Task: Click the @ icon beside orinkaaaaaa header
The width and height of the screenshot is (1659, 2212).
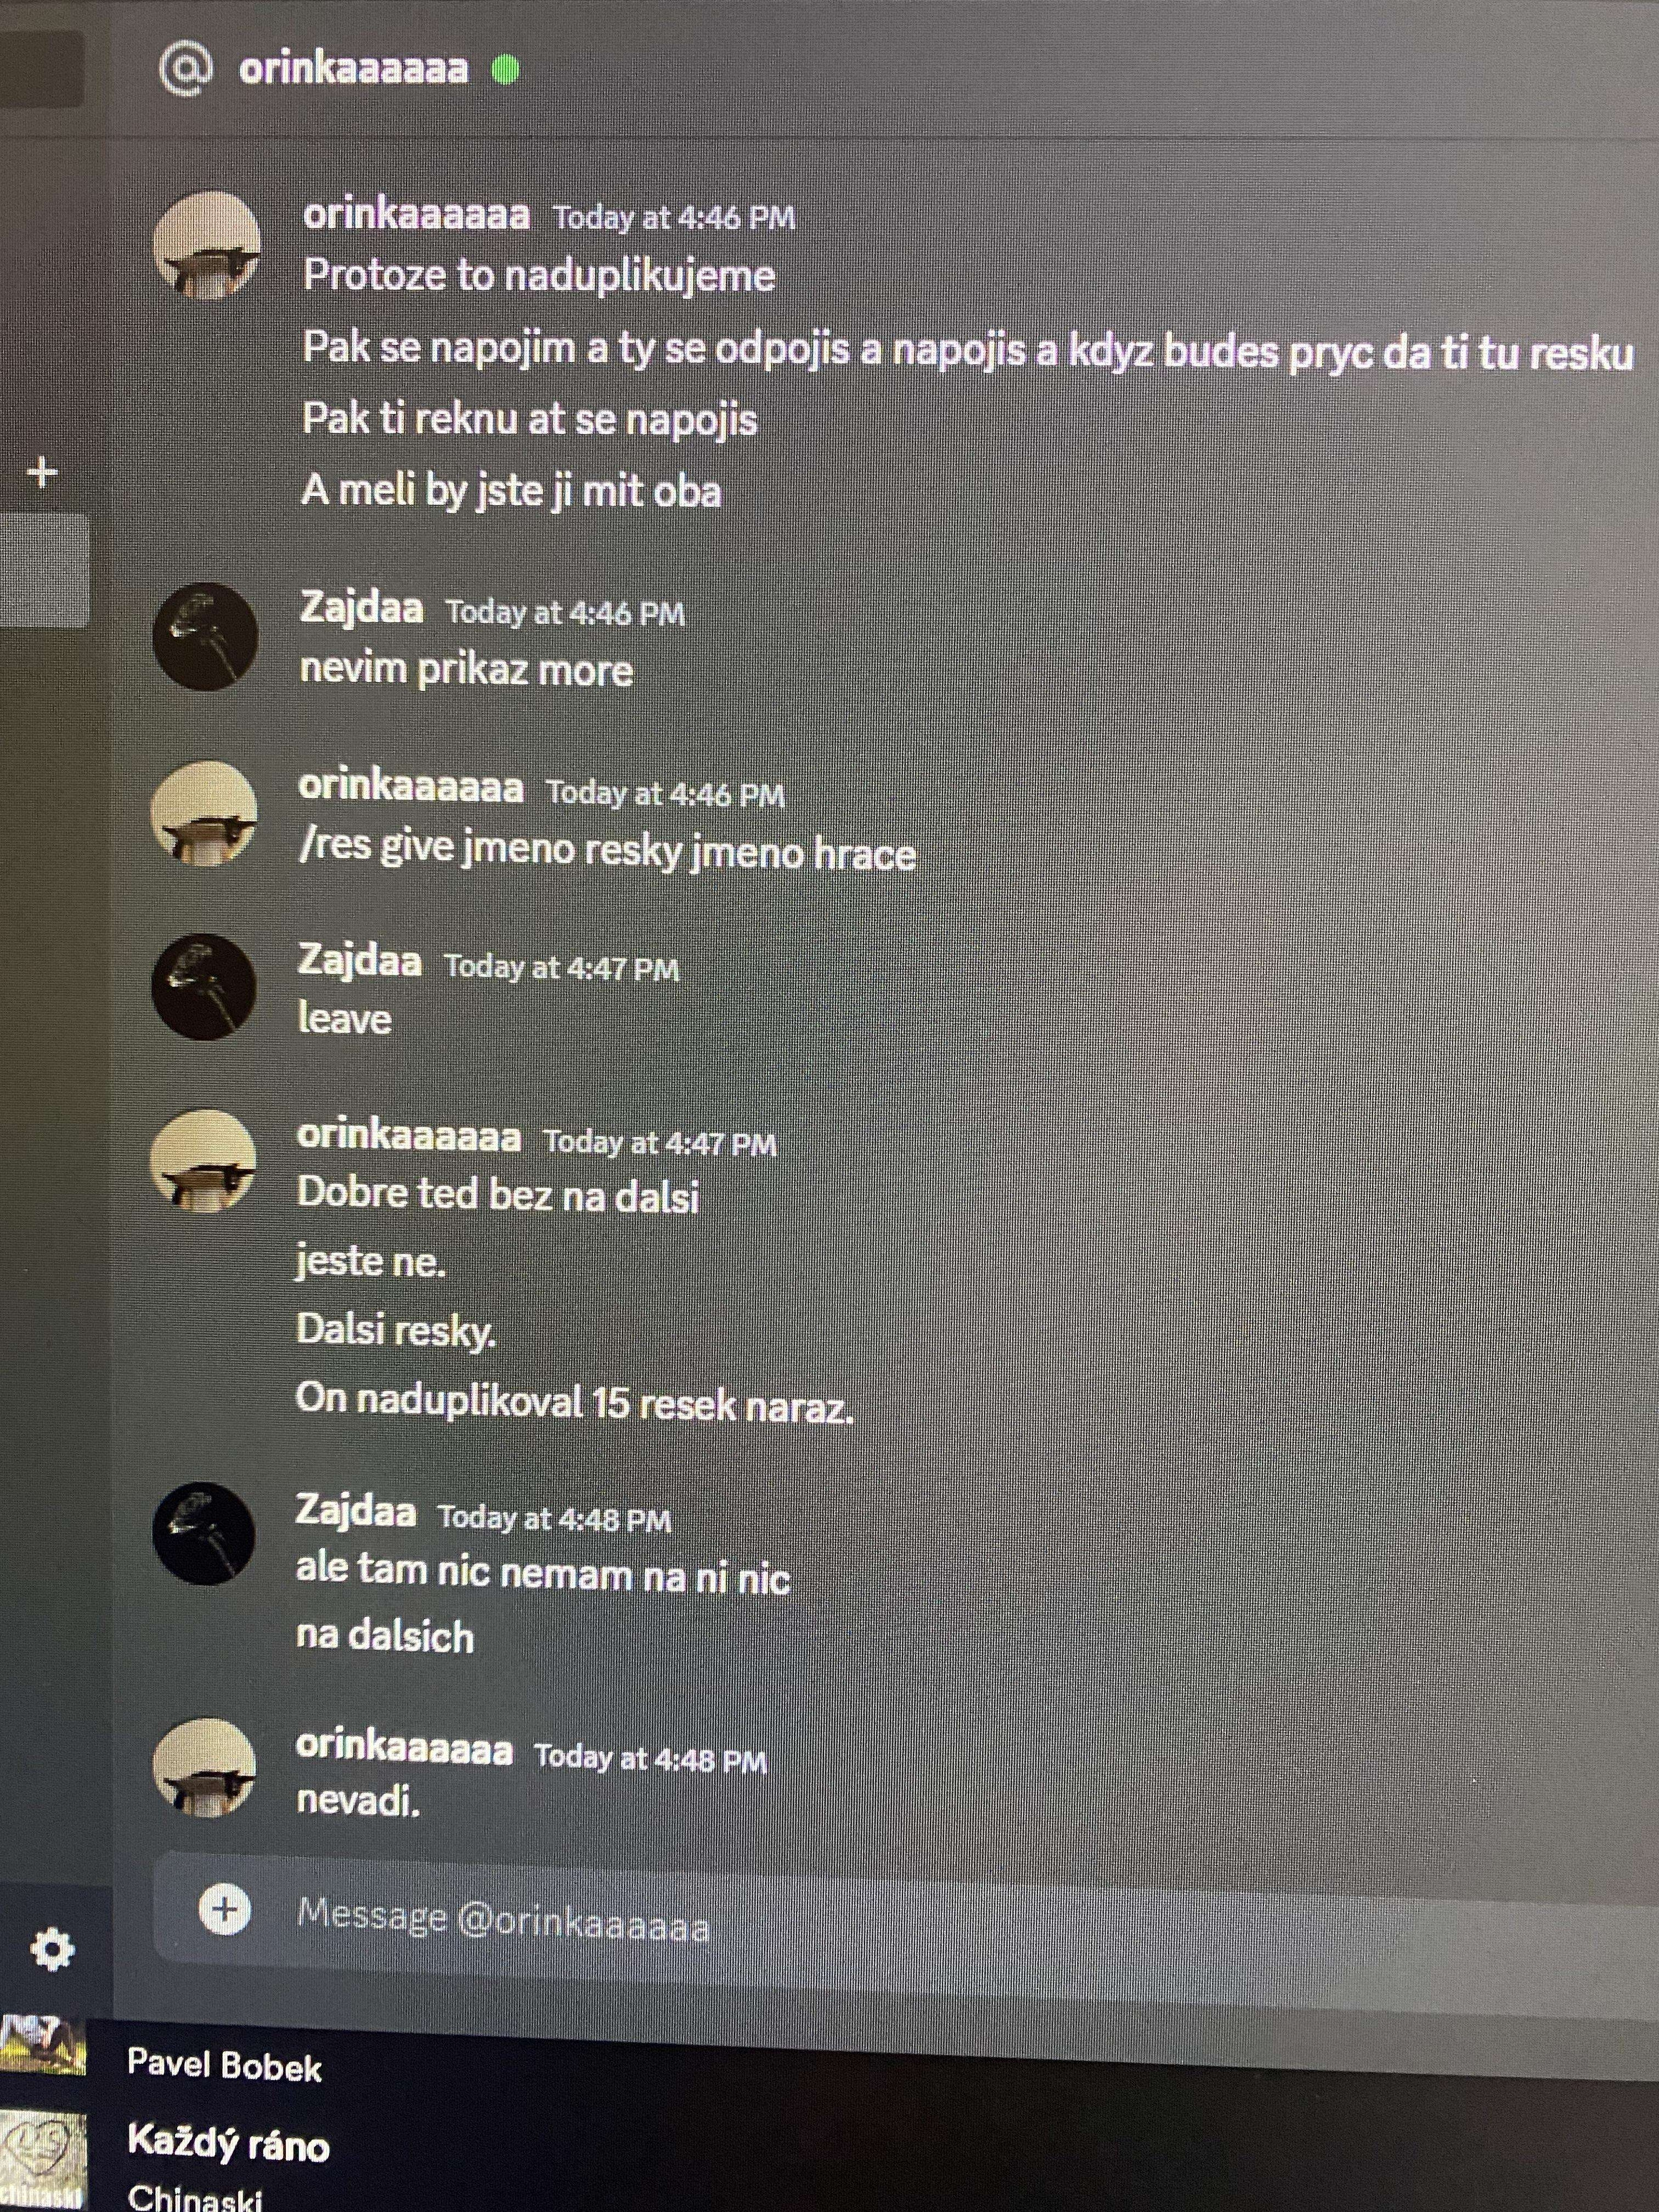Action: click(186, 70)
